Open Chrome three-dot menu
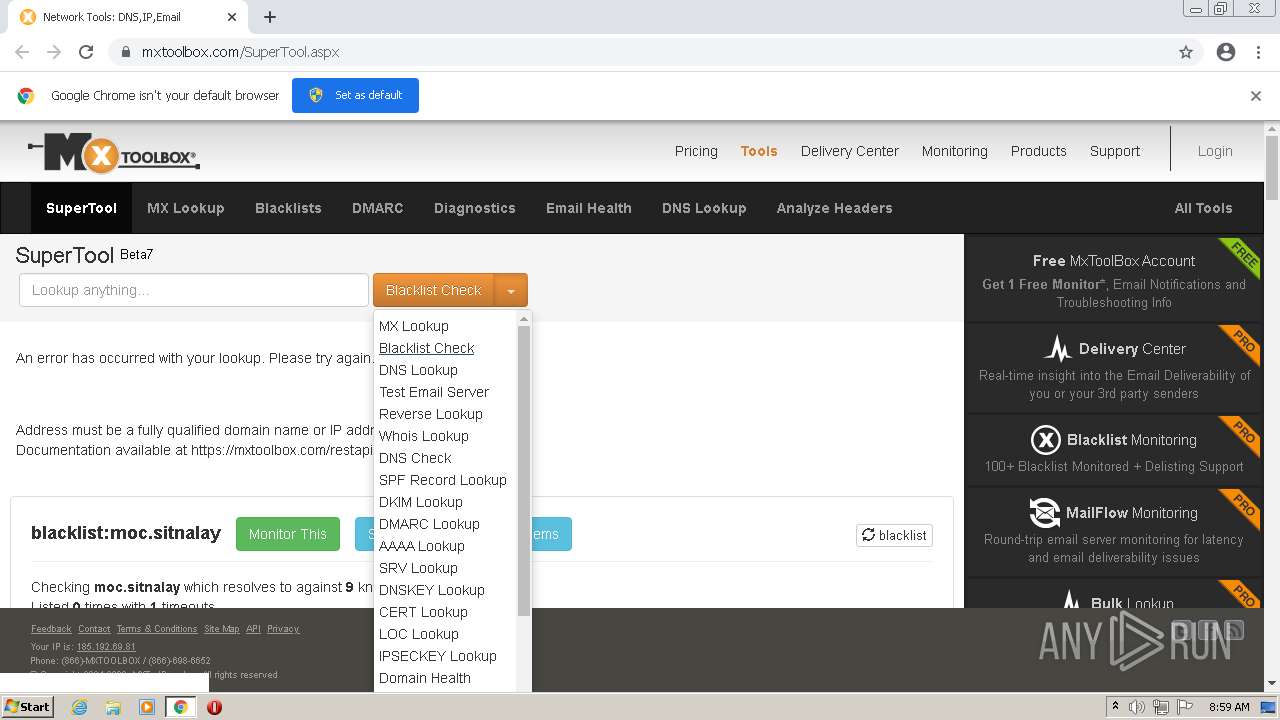This screenshot has width=1280, height=720. coord(1258,52)
